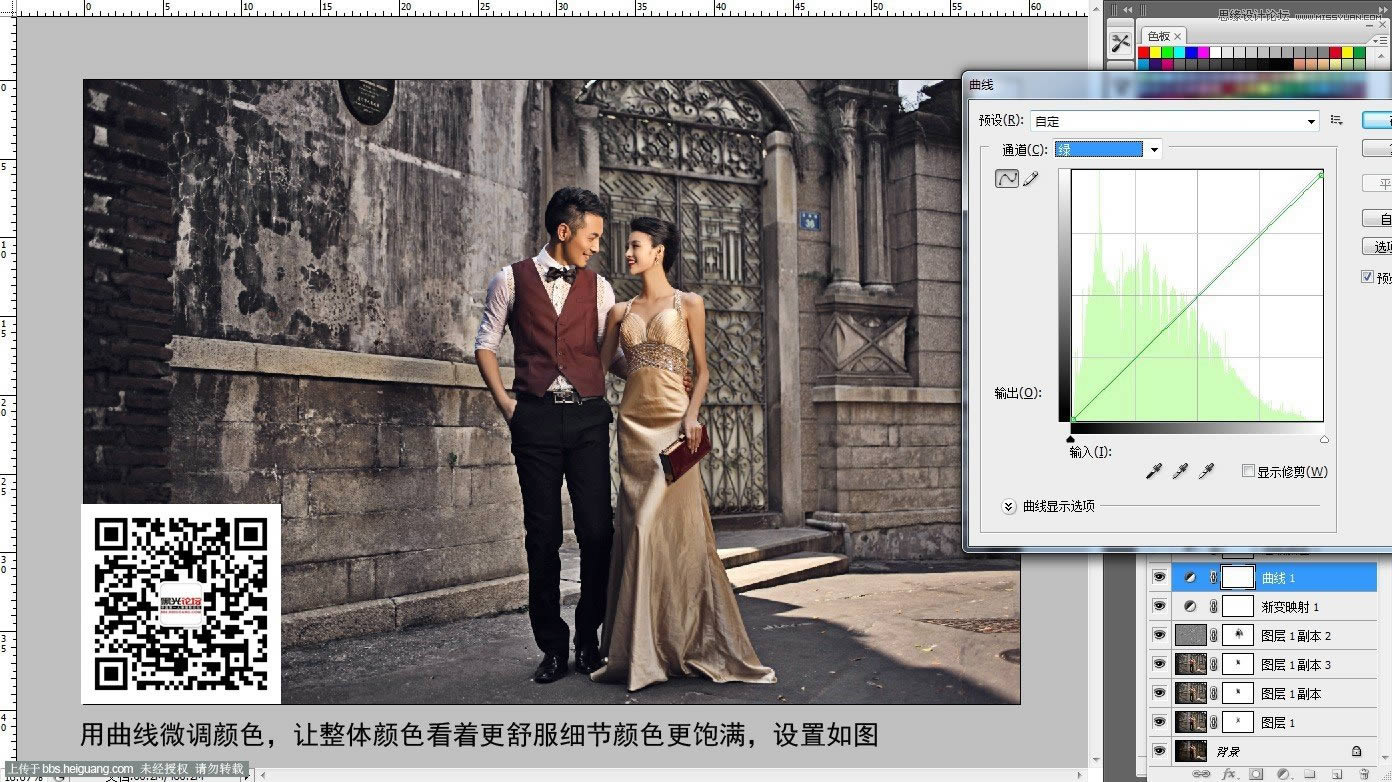This screenshot has width=1392, height=782.
Task: Click the white input slider triangle
Action: 1324,438
